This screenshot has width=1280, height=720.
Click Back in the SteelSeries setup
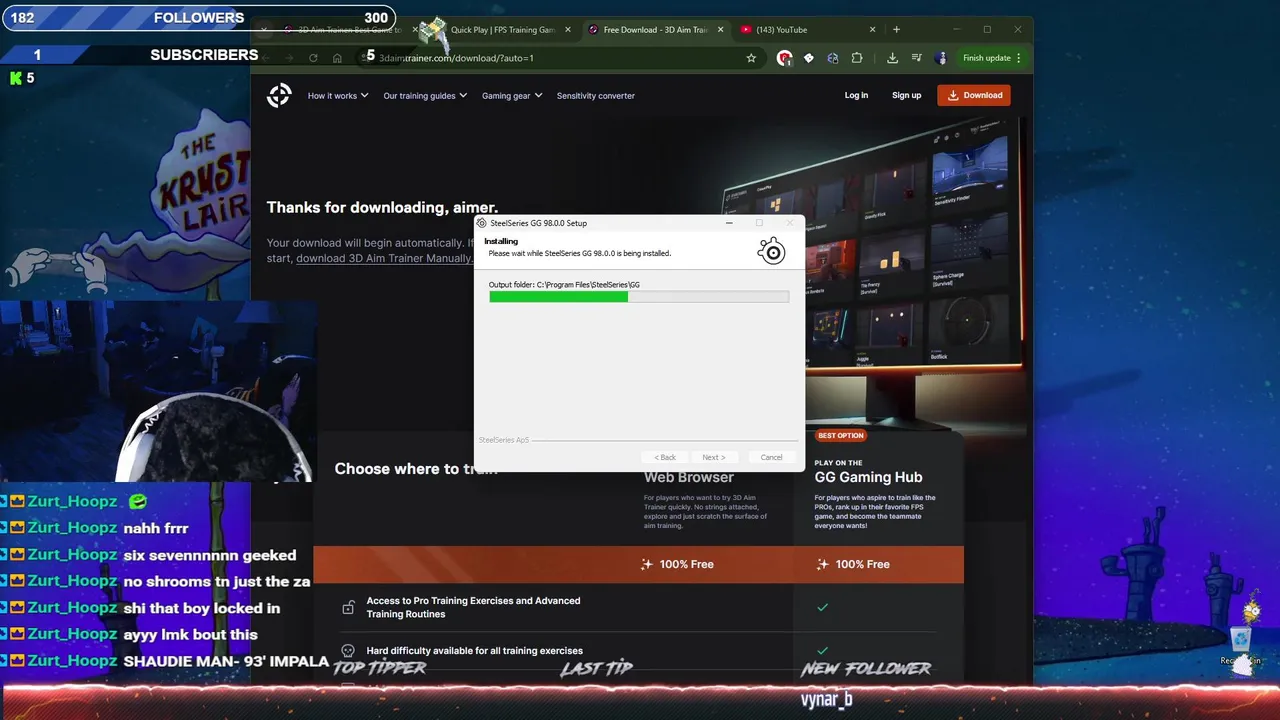click(665, 457)
